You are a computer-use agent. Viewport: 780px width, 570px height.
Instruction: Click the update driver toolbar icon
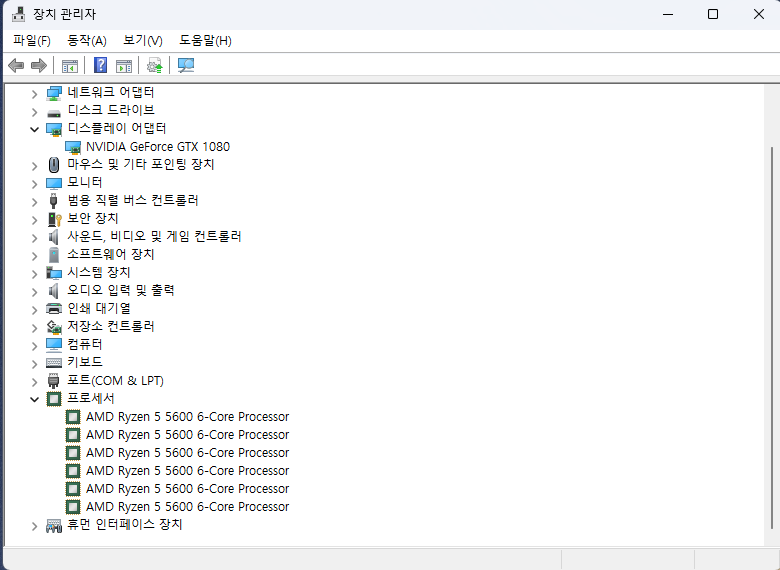[155, 66]
